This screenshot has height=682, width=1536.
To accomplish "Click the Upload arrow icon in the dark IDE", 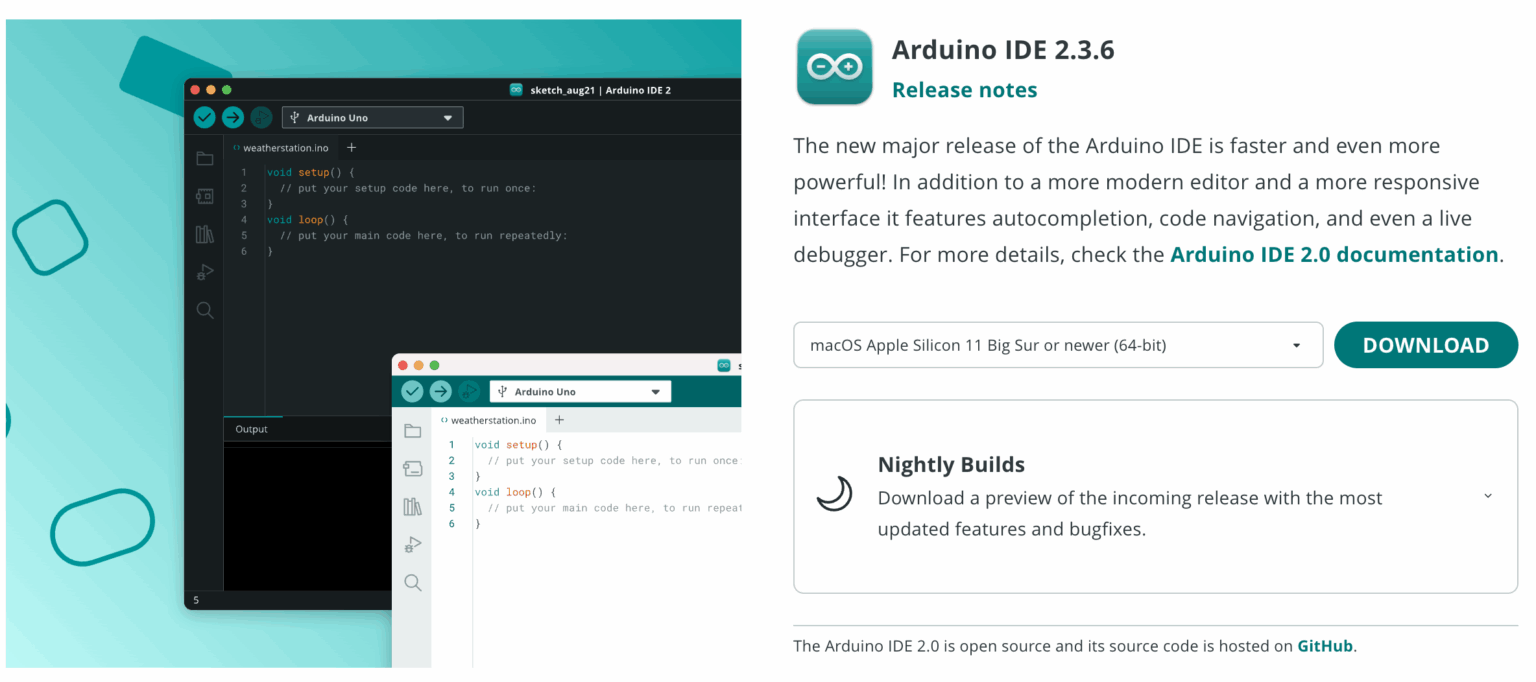I will (232, 117).
